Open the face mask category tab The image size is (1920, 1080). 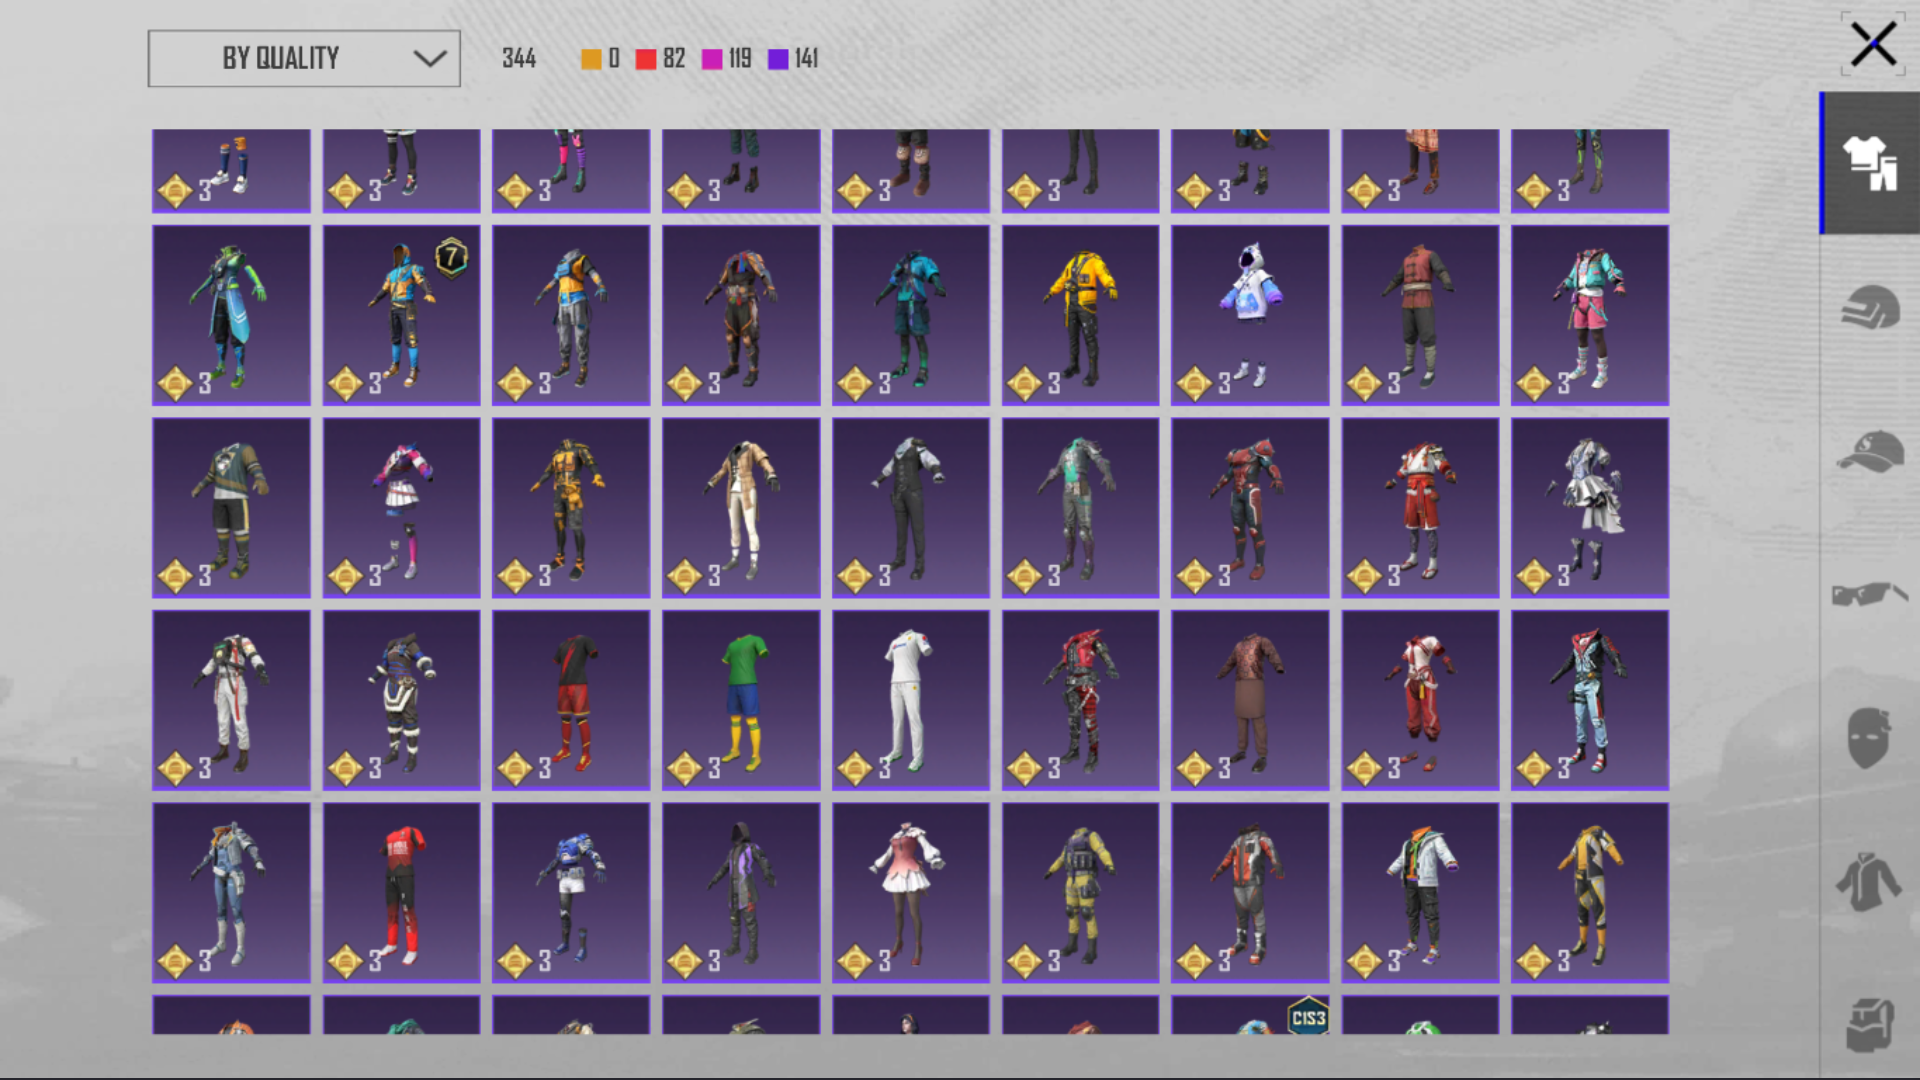1870,739
